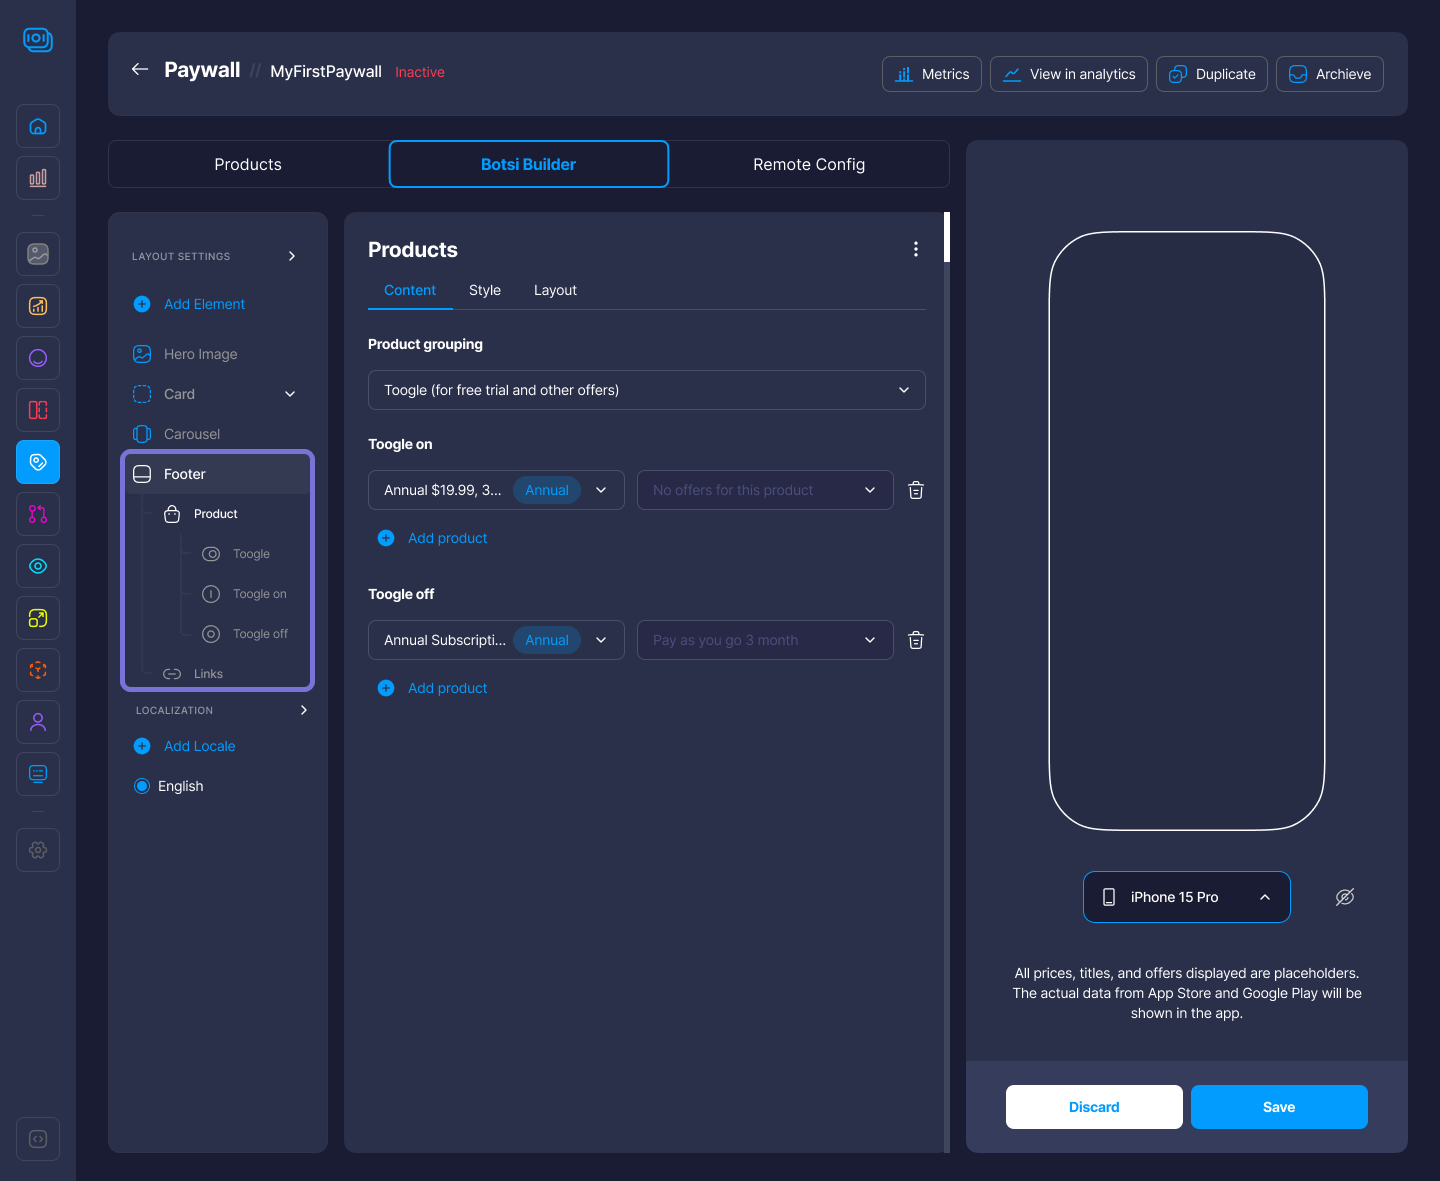1440x1181 pixels.
Task: Click the user profile icon in sidebar
Action: point(38,722)
